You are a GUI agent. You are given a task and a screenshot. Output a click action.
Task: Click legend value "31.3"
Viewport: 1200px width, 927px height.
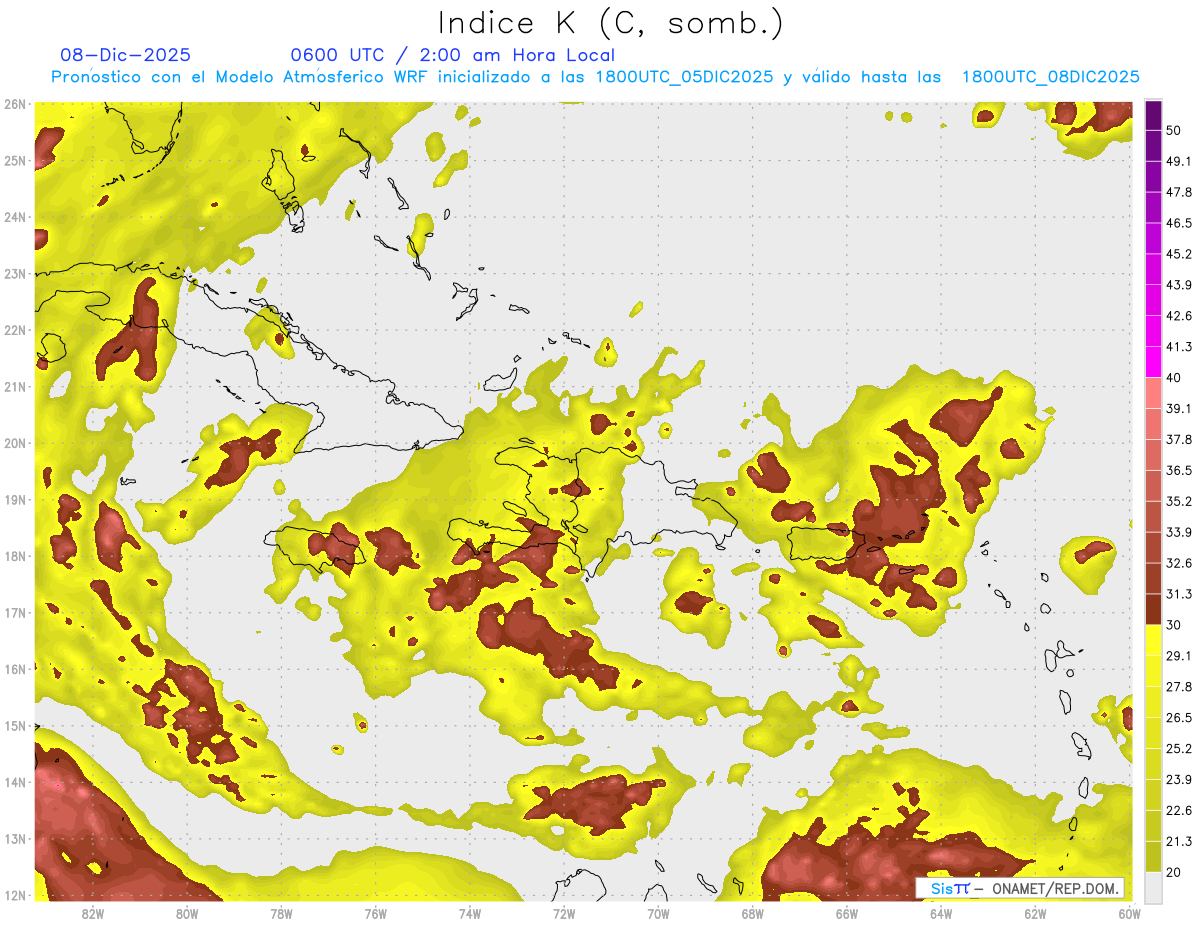click(1178, 594)
